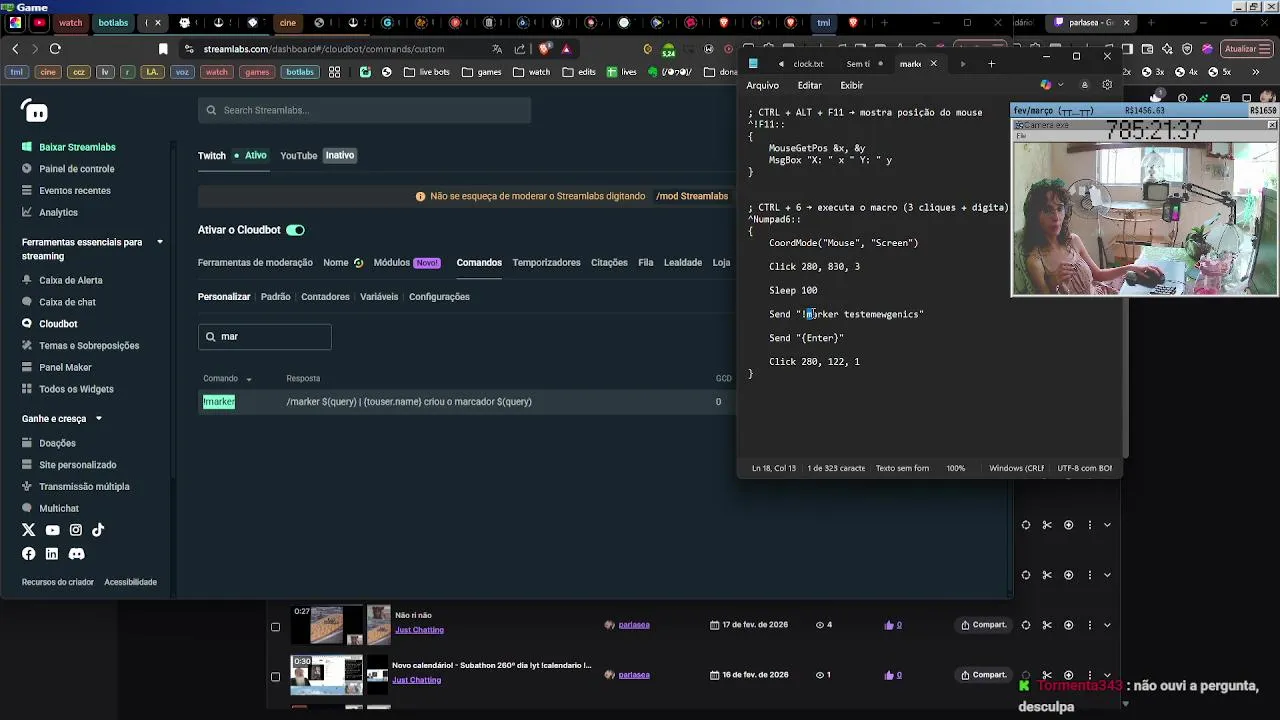Open Analytics in the sidebar

click(58, 212)
